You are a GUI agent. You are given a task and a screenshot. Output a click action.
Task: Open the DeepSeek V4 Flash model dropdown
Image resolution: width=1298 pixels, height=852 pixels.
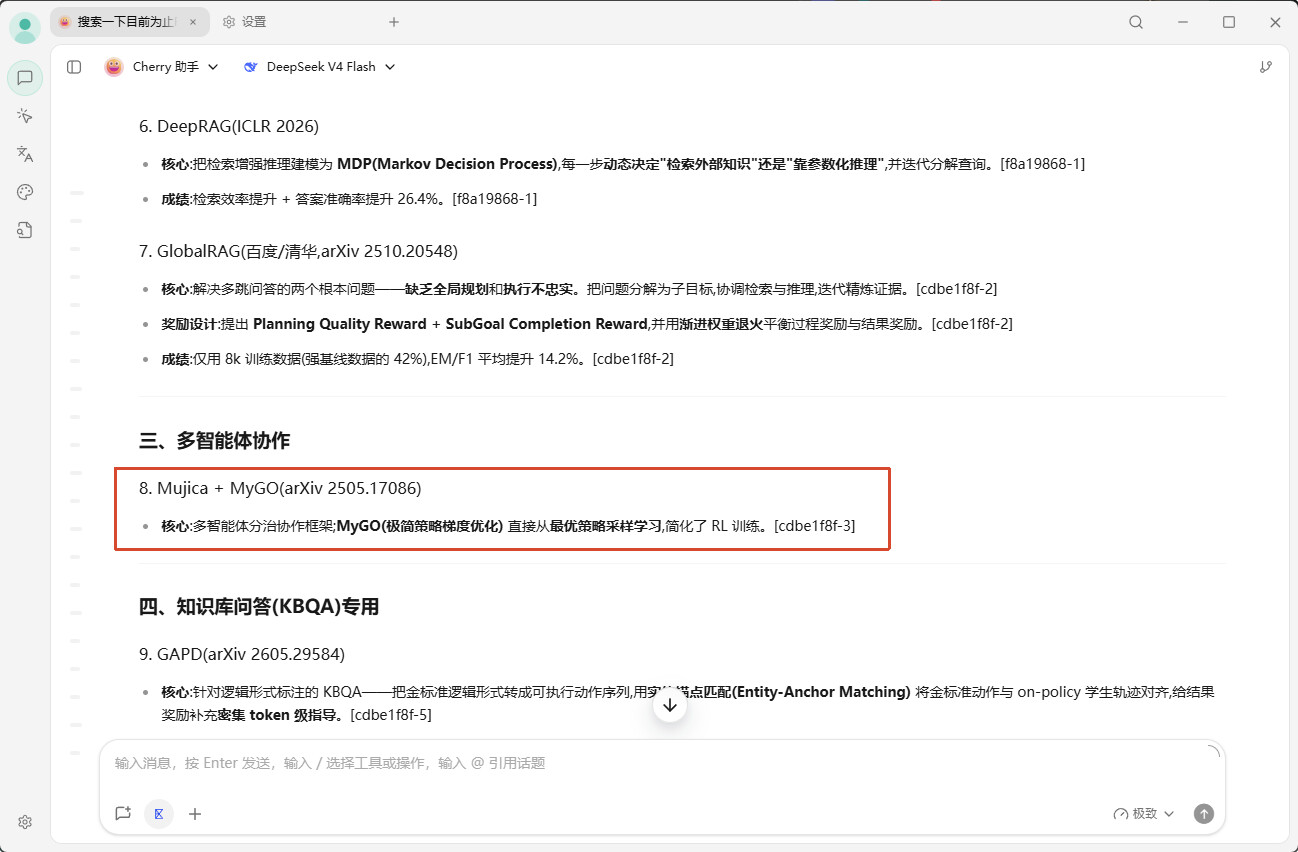click(320, 67)
